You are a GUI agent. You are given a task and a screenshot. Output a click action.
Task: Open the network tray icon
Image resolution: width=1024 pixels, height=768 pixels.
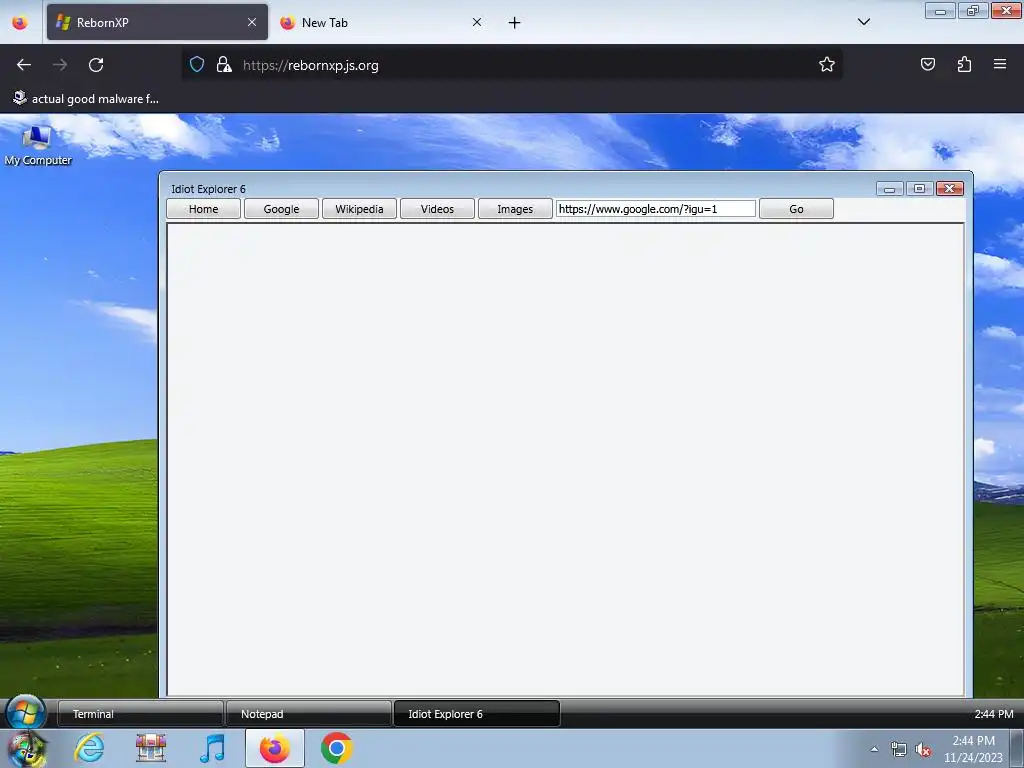pos(899,750)
